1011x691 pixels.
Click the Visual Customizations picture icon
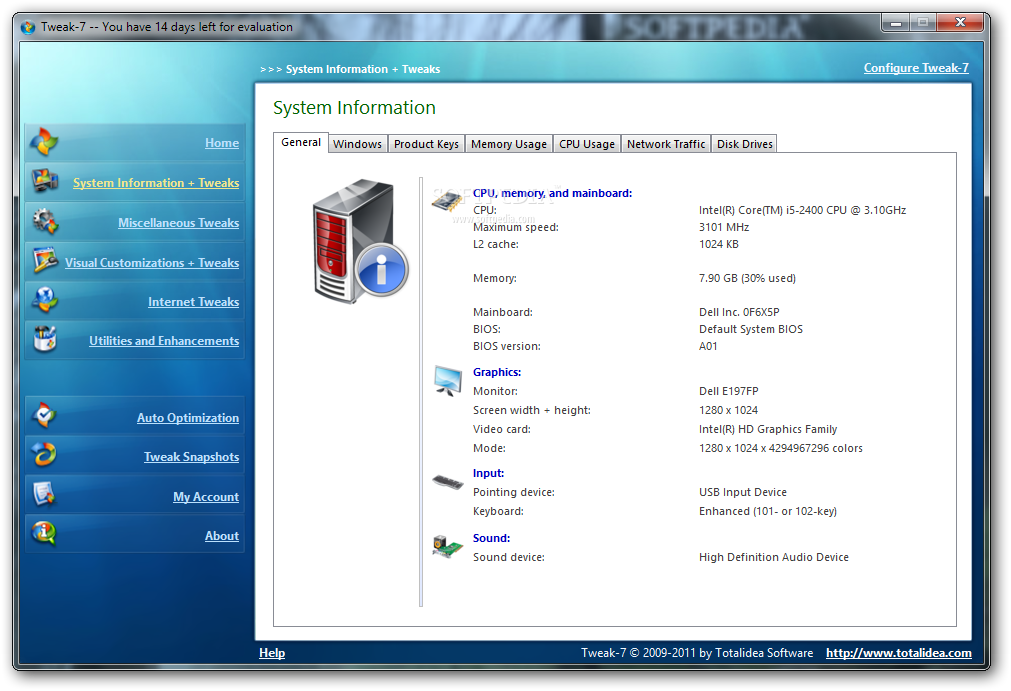point(44,261)
